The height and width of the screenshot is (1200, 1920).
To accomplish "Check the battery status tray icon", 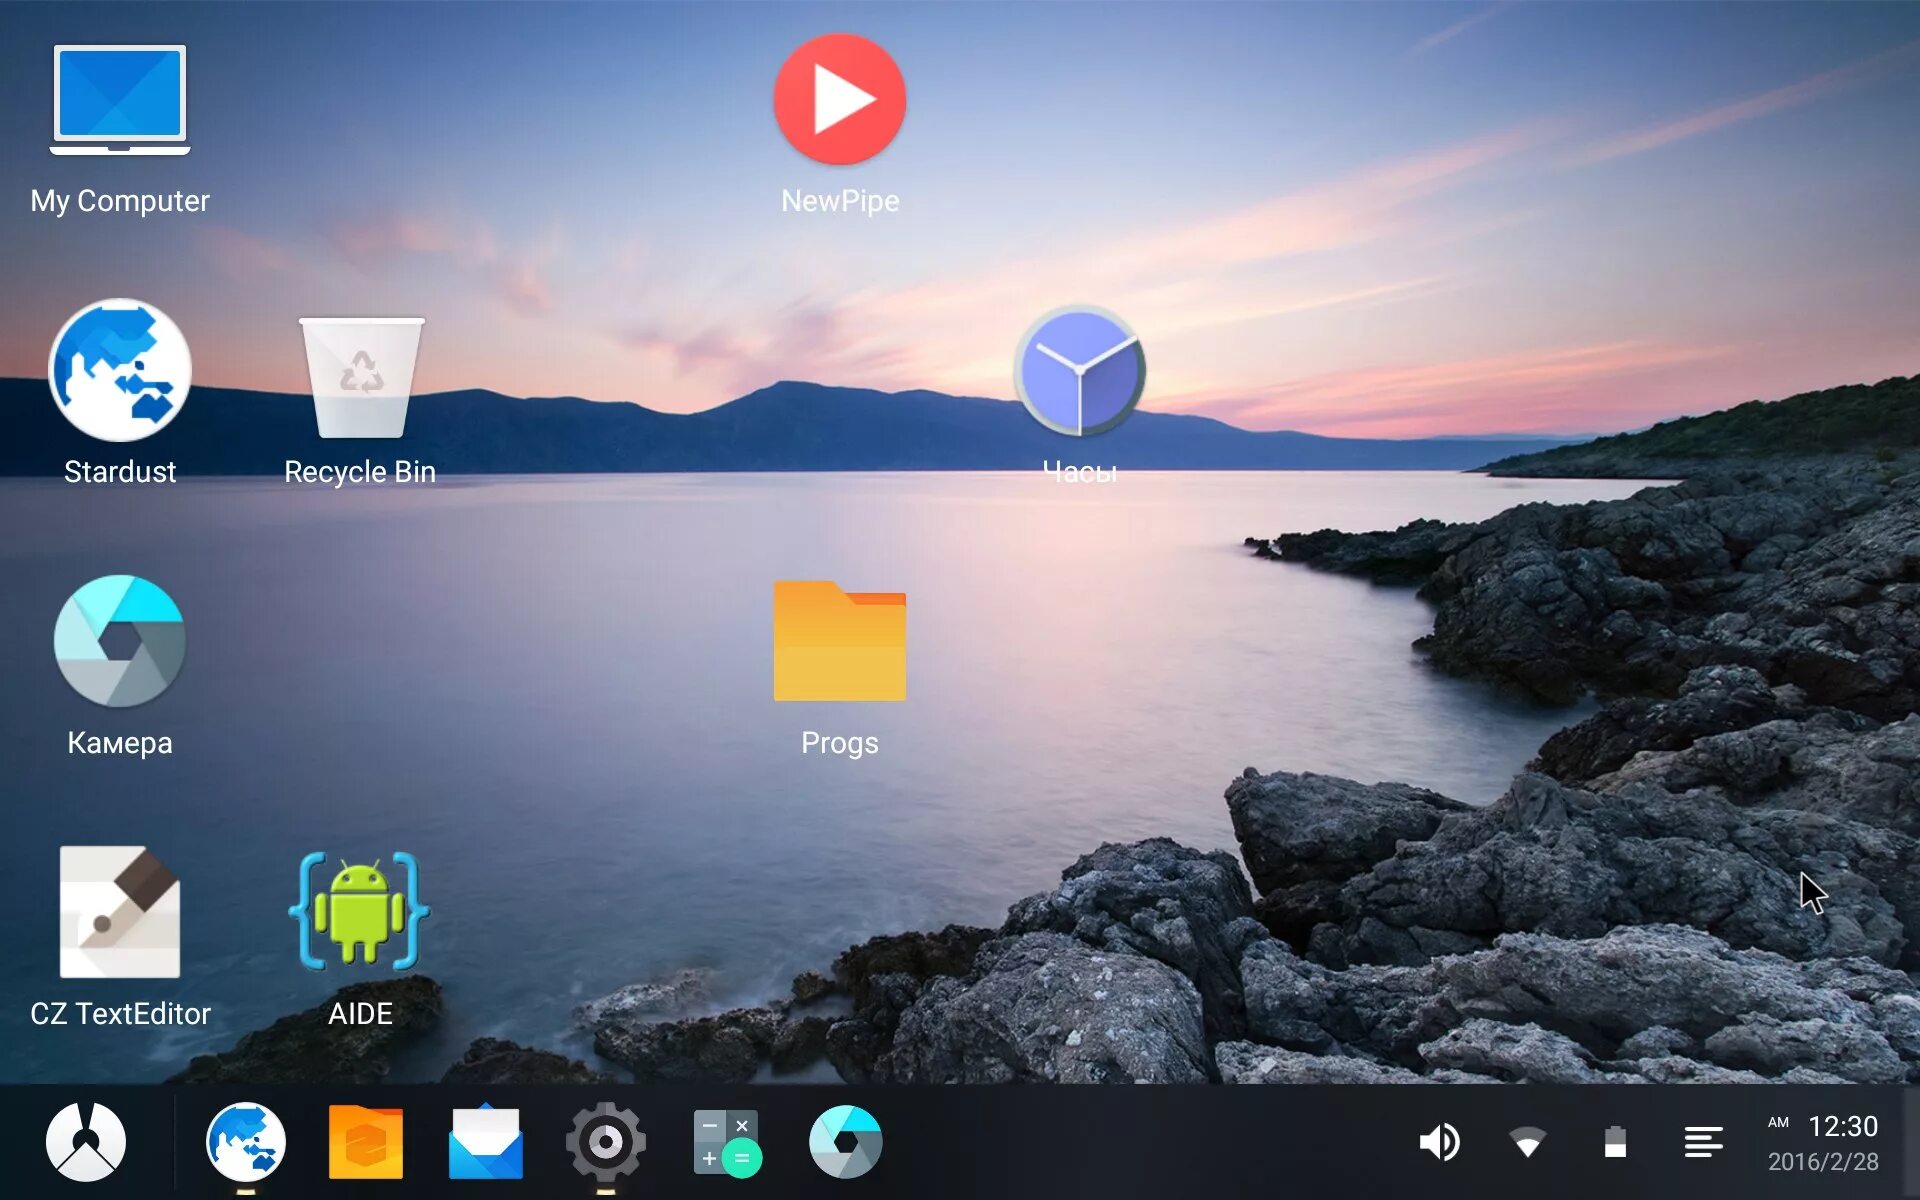I will click(1615, 1142).
